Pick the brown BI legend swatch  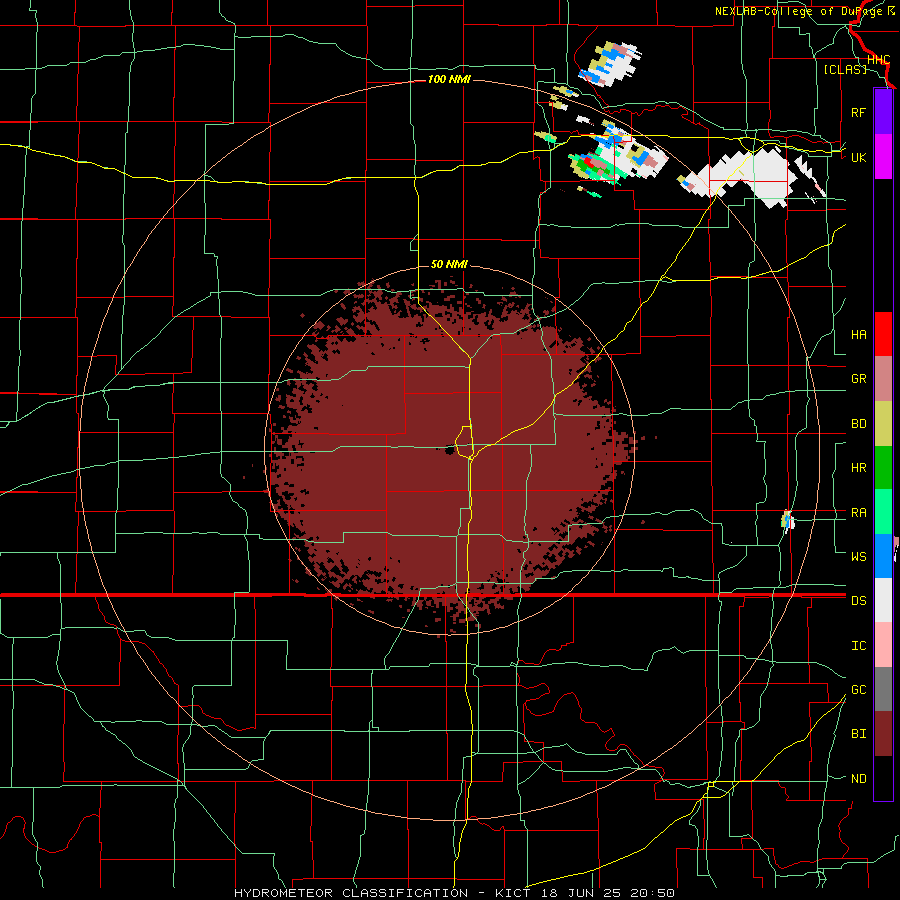883,734
